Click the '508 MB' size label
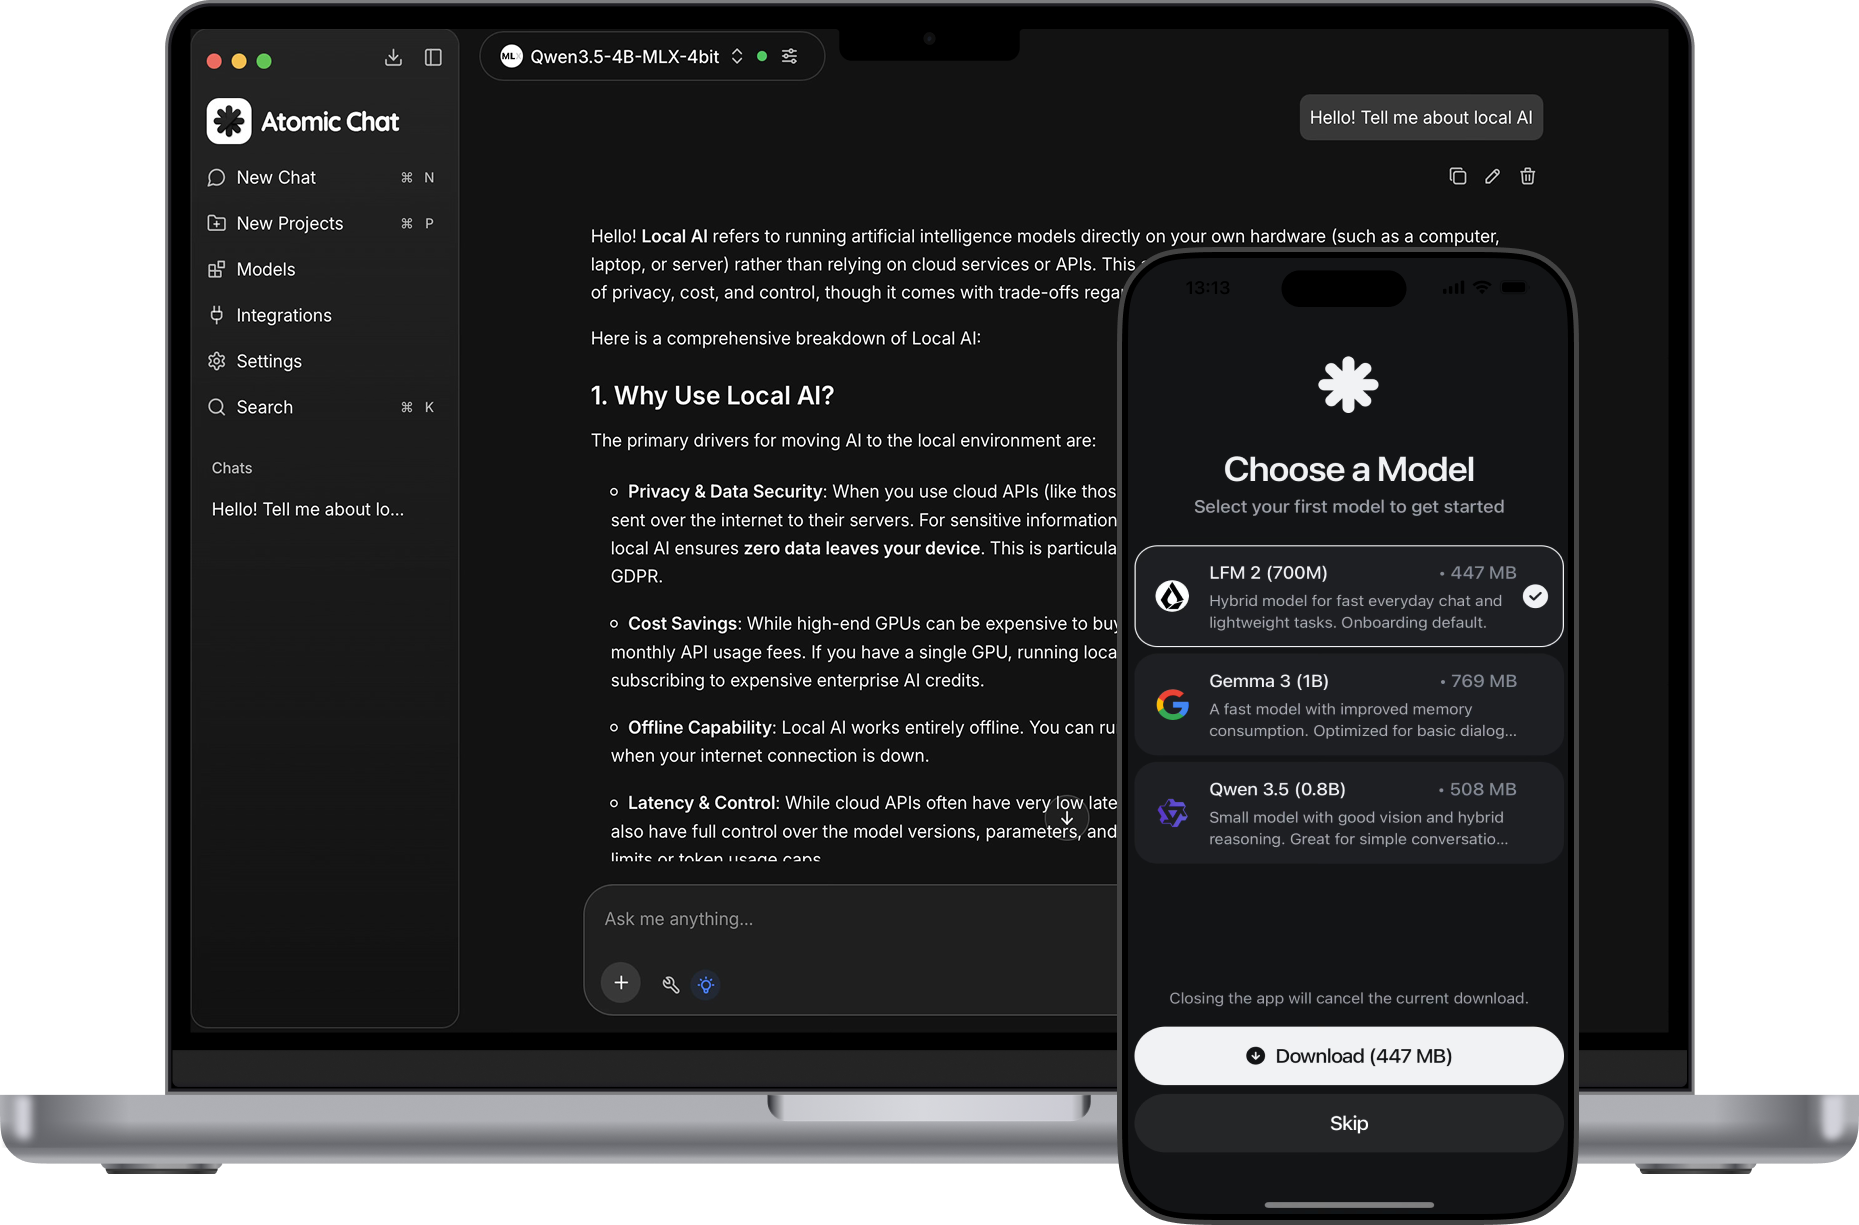 click(x=1482, y=789)
